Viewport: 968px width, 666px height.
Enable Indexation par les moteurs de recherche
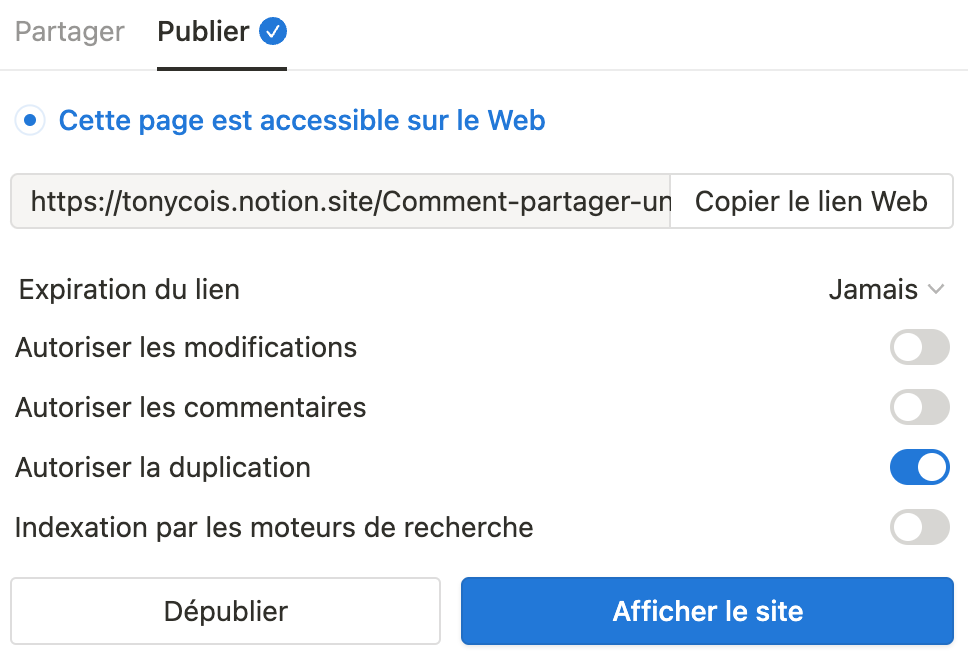pyautogui.click(x=920, y=527)
